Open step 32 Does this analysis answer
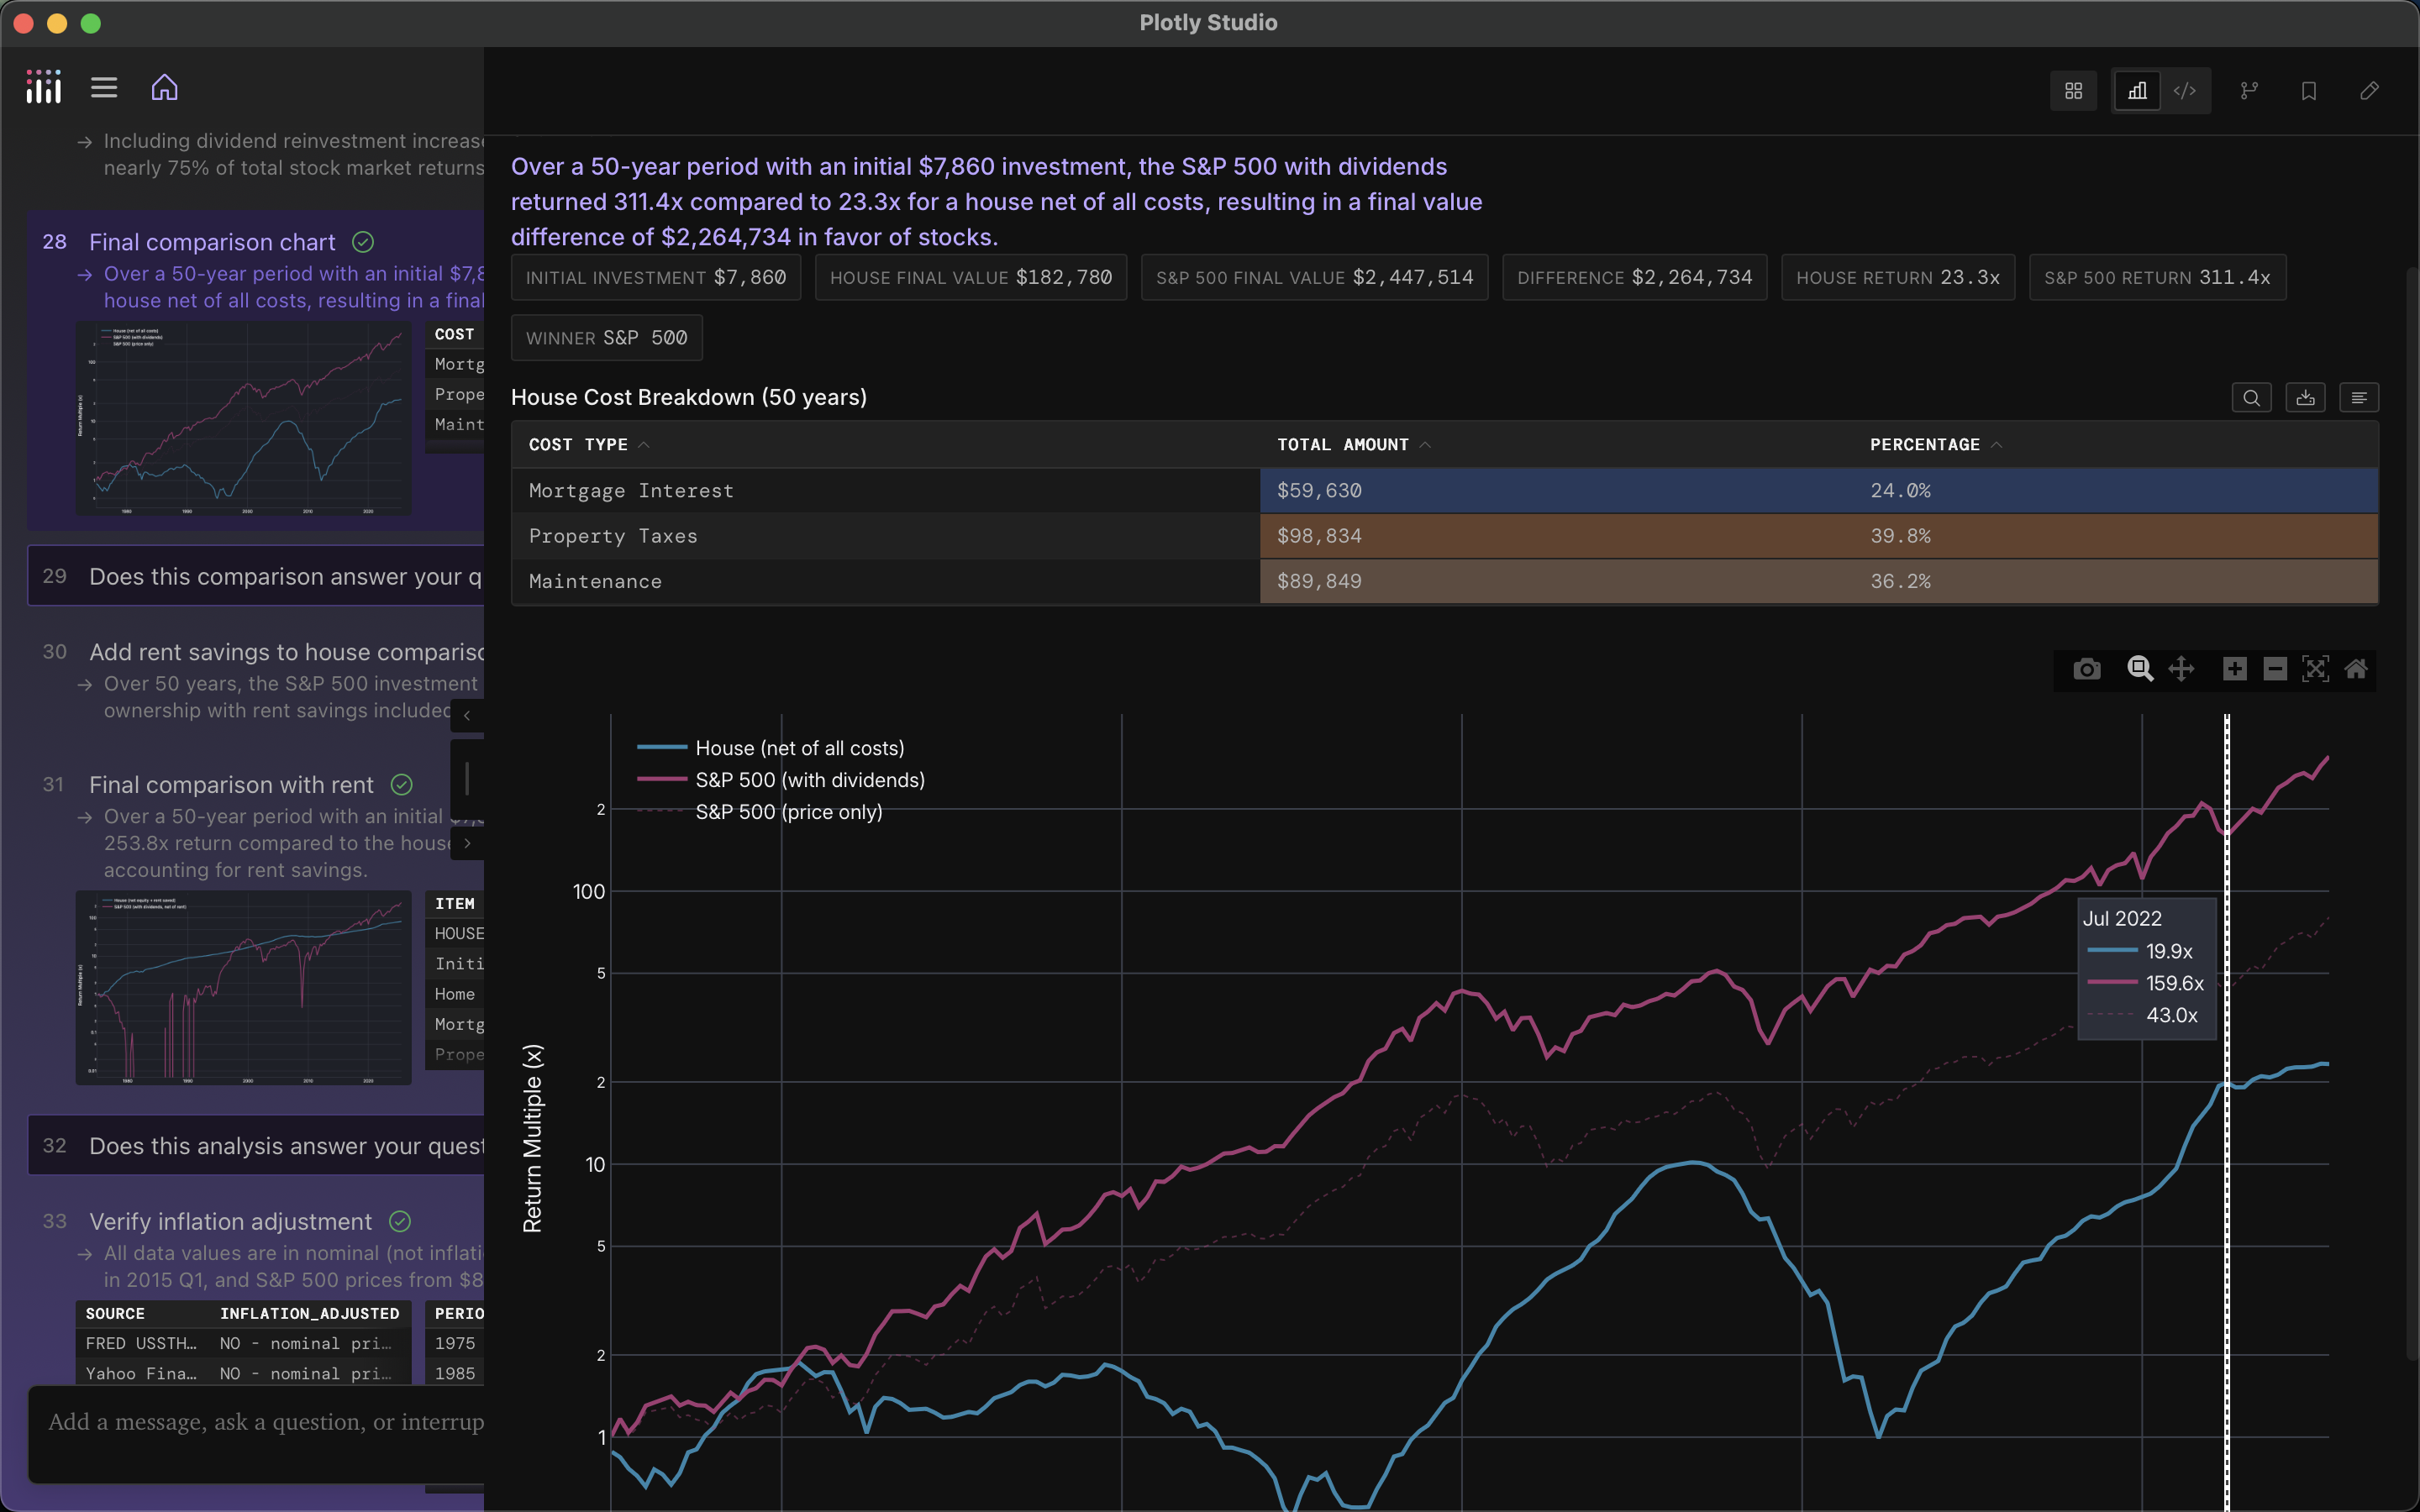This screenshot has height=1512, width=2420. coord(256,1146)
